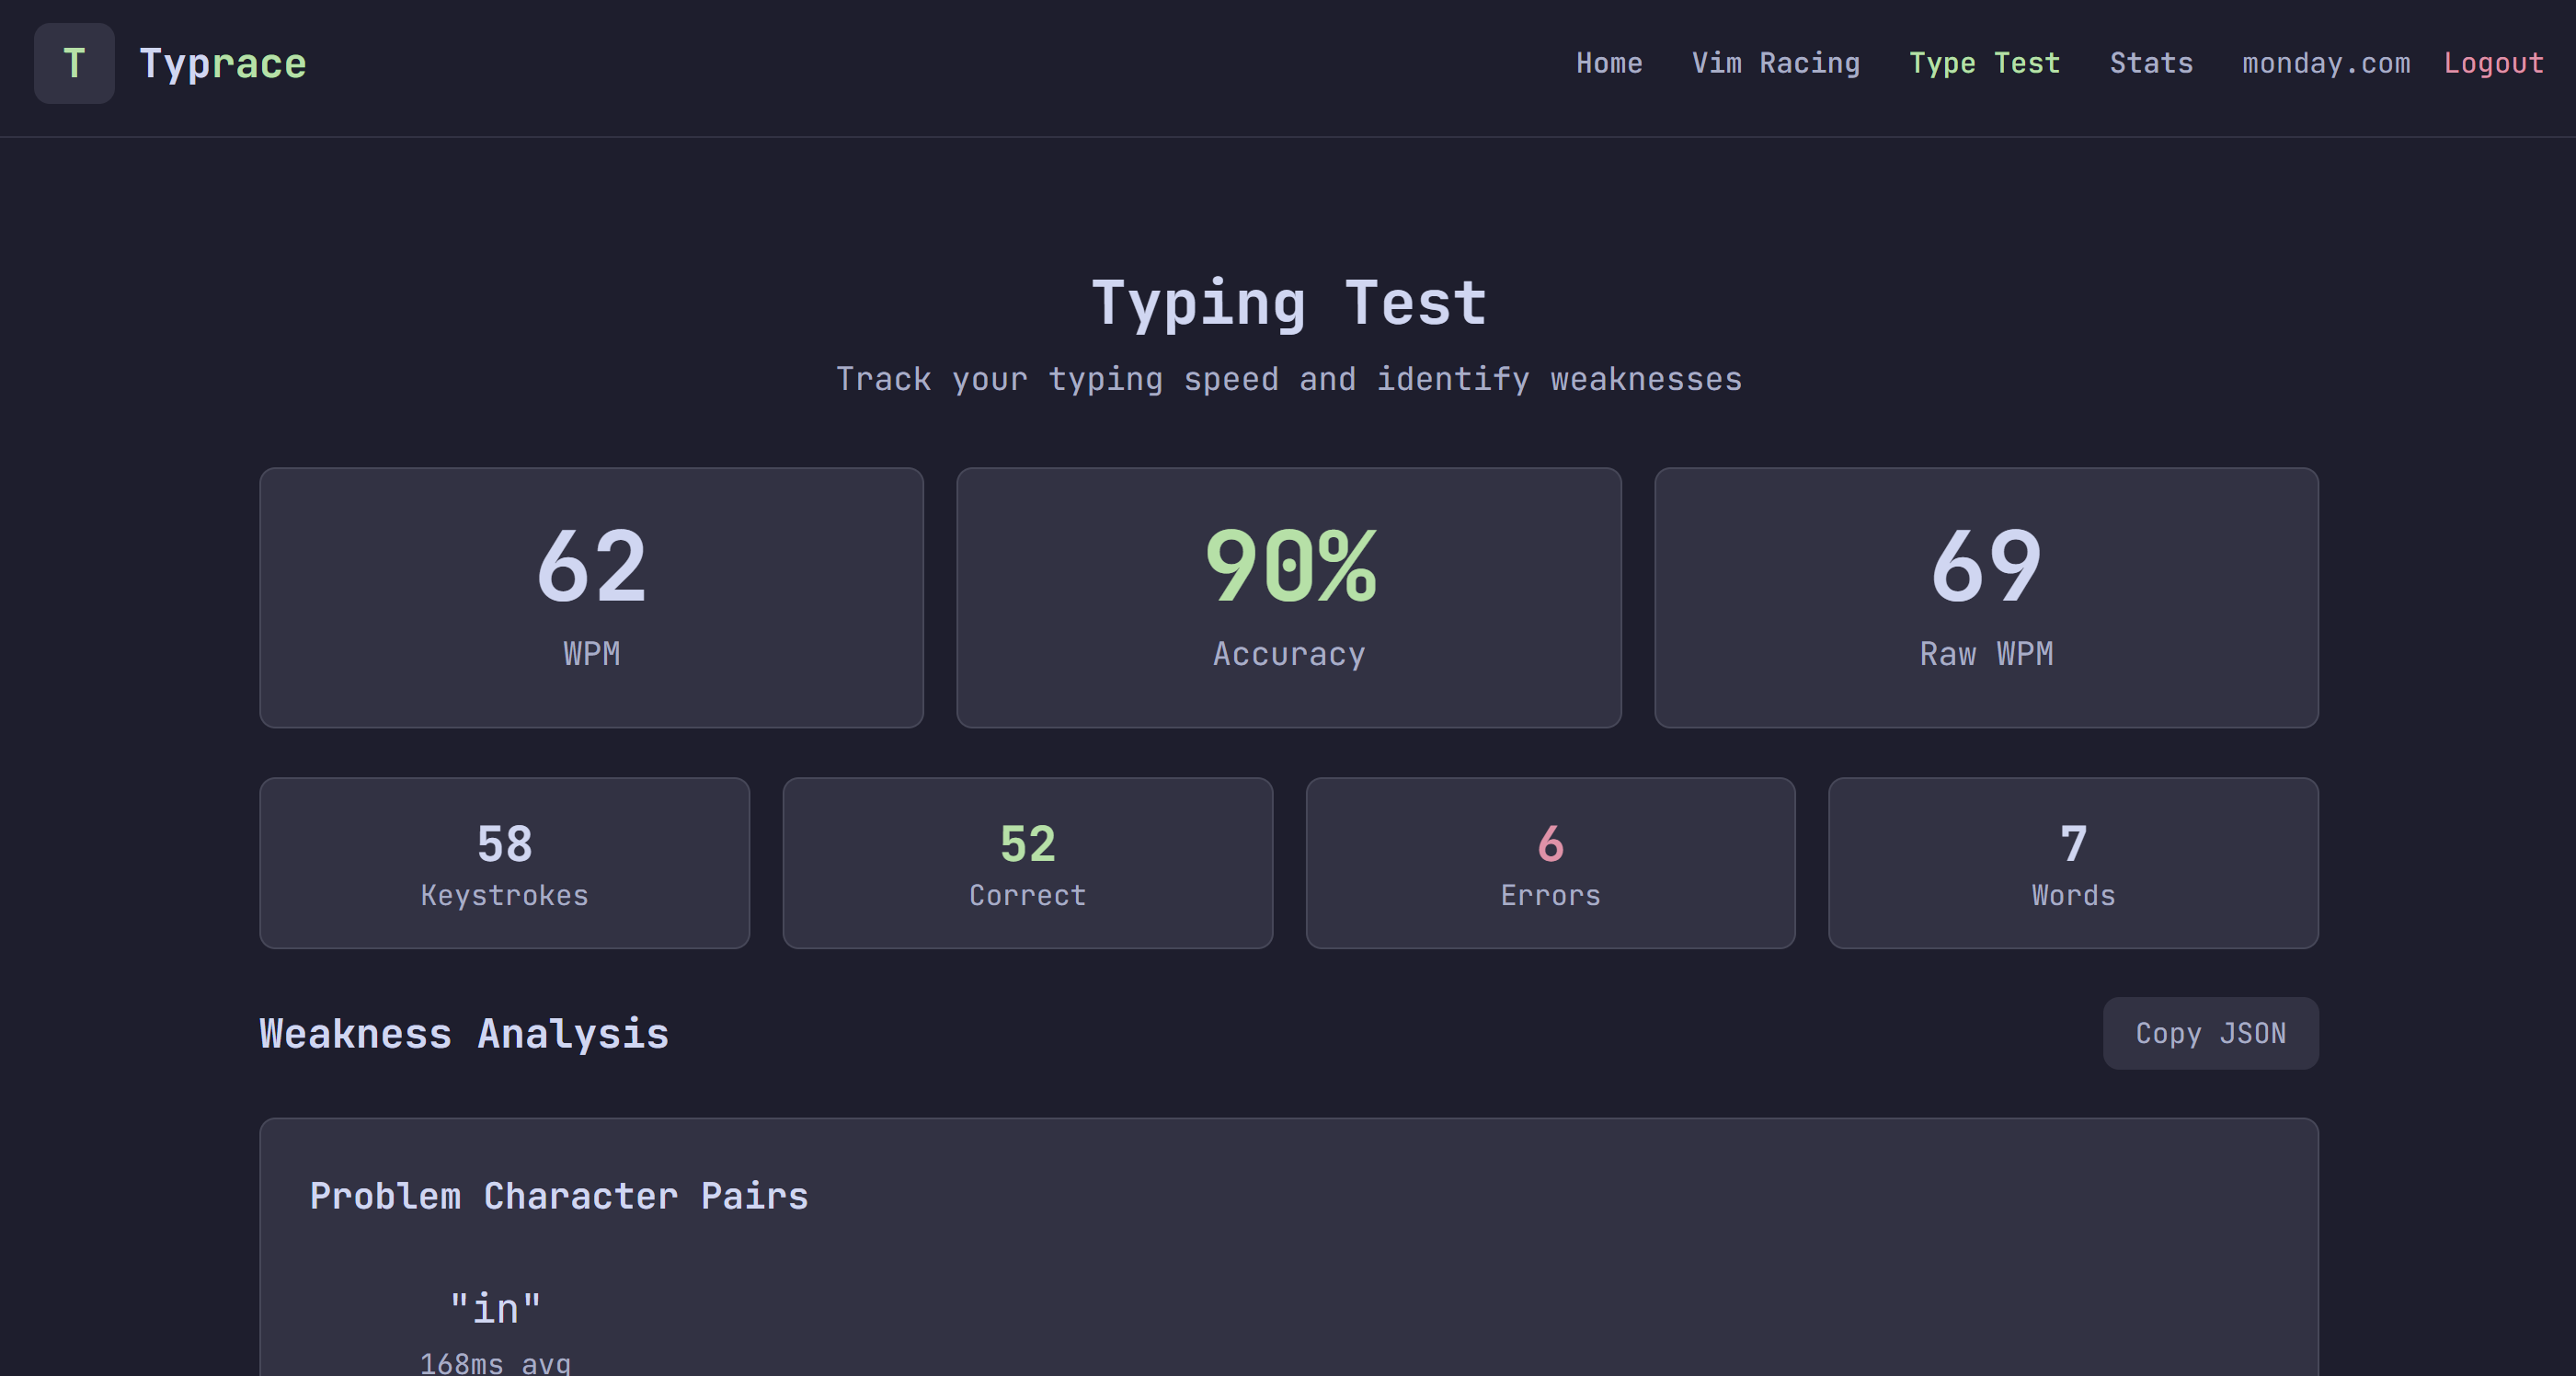The height and width of the screenshot is (1376, 2576).
Task: Open the Stats page
Action: [2150, 64]
